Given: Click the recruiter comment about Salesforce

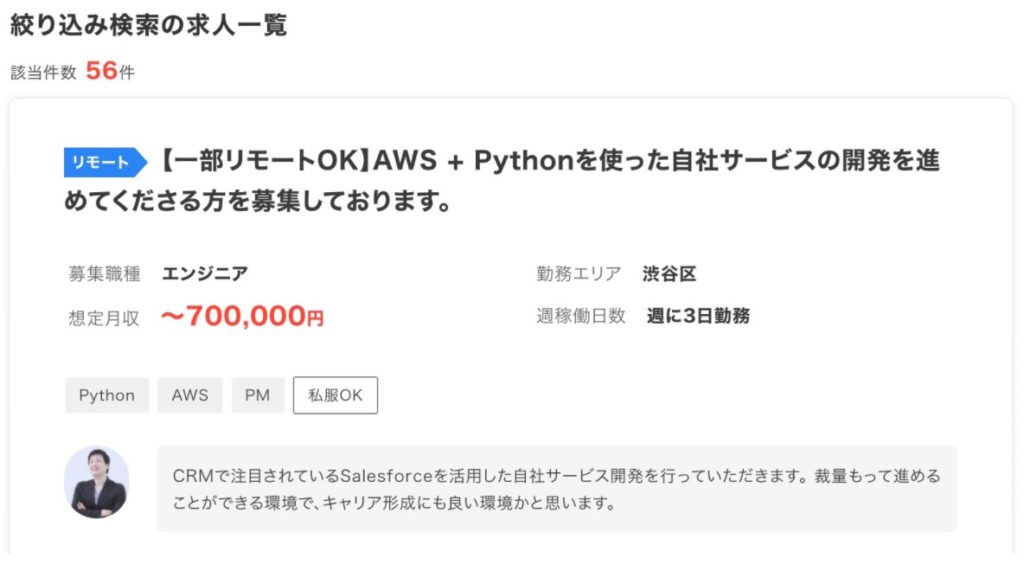Looking at the screenshot, I should coord(556,489).
